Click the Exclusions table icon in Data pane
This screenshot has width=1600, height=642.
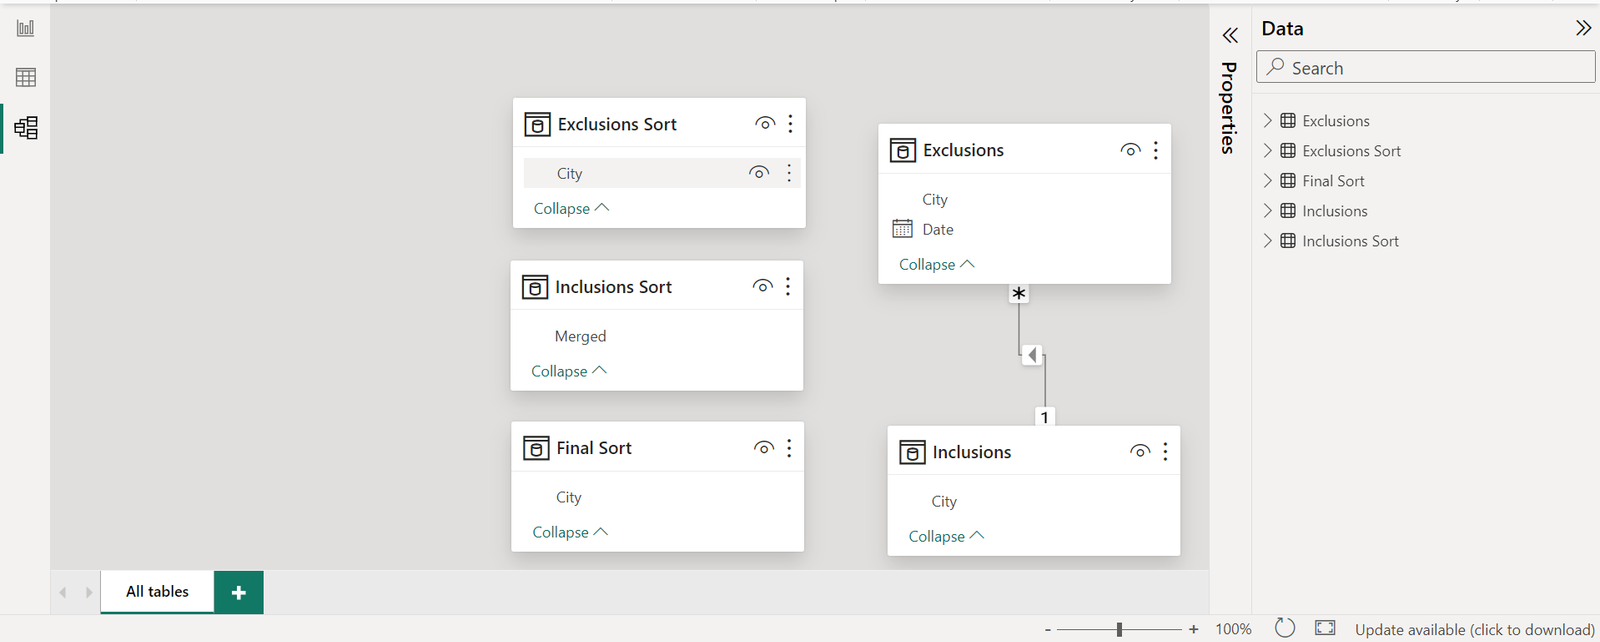[1288, 121]
